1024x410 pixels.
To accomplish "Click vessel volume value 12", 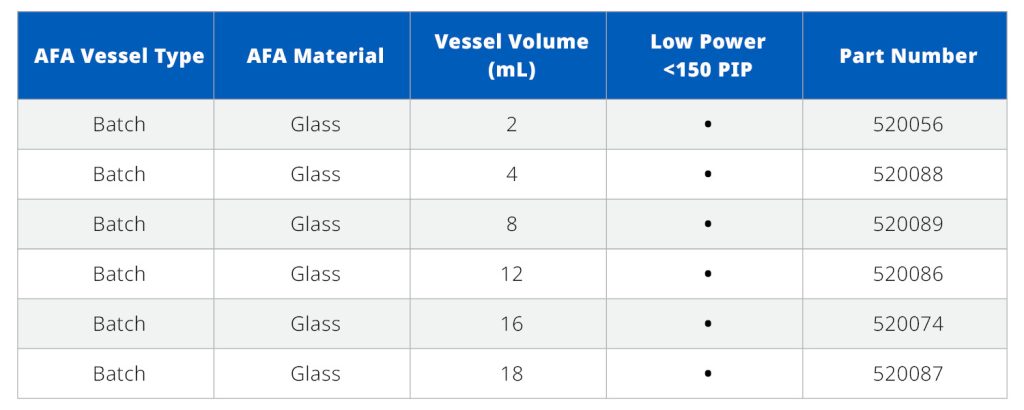I will click(x=511, y=274).
